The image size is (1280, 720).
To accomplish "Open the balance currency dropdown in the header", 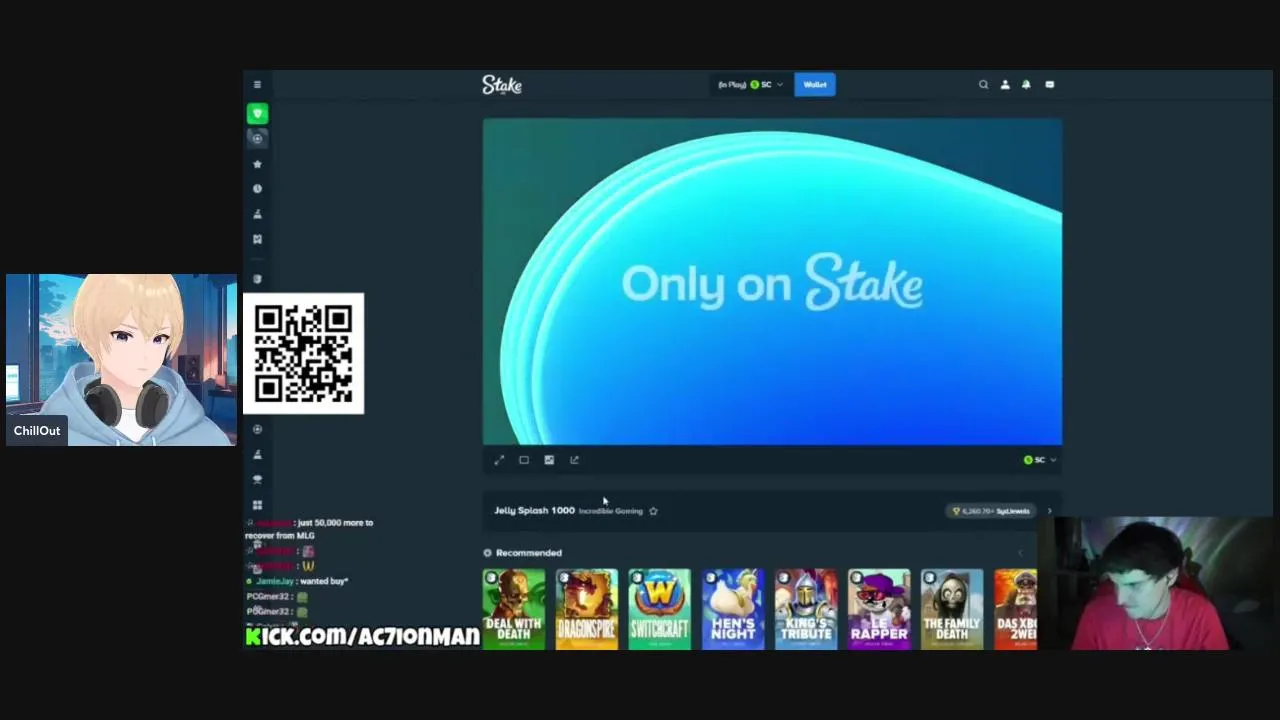I will (750, 85).
